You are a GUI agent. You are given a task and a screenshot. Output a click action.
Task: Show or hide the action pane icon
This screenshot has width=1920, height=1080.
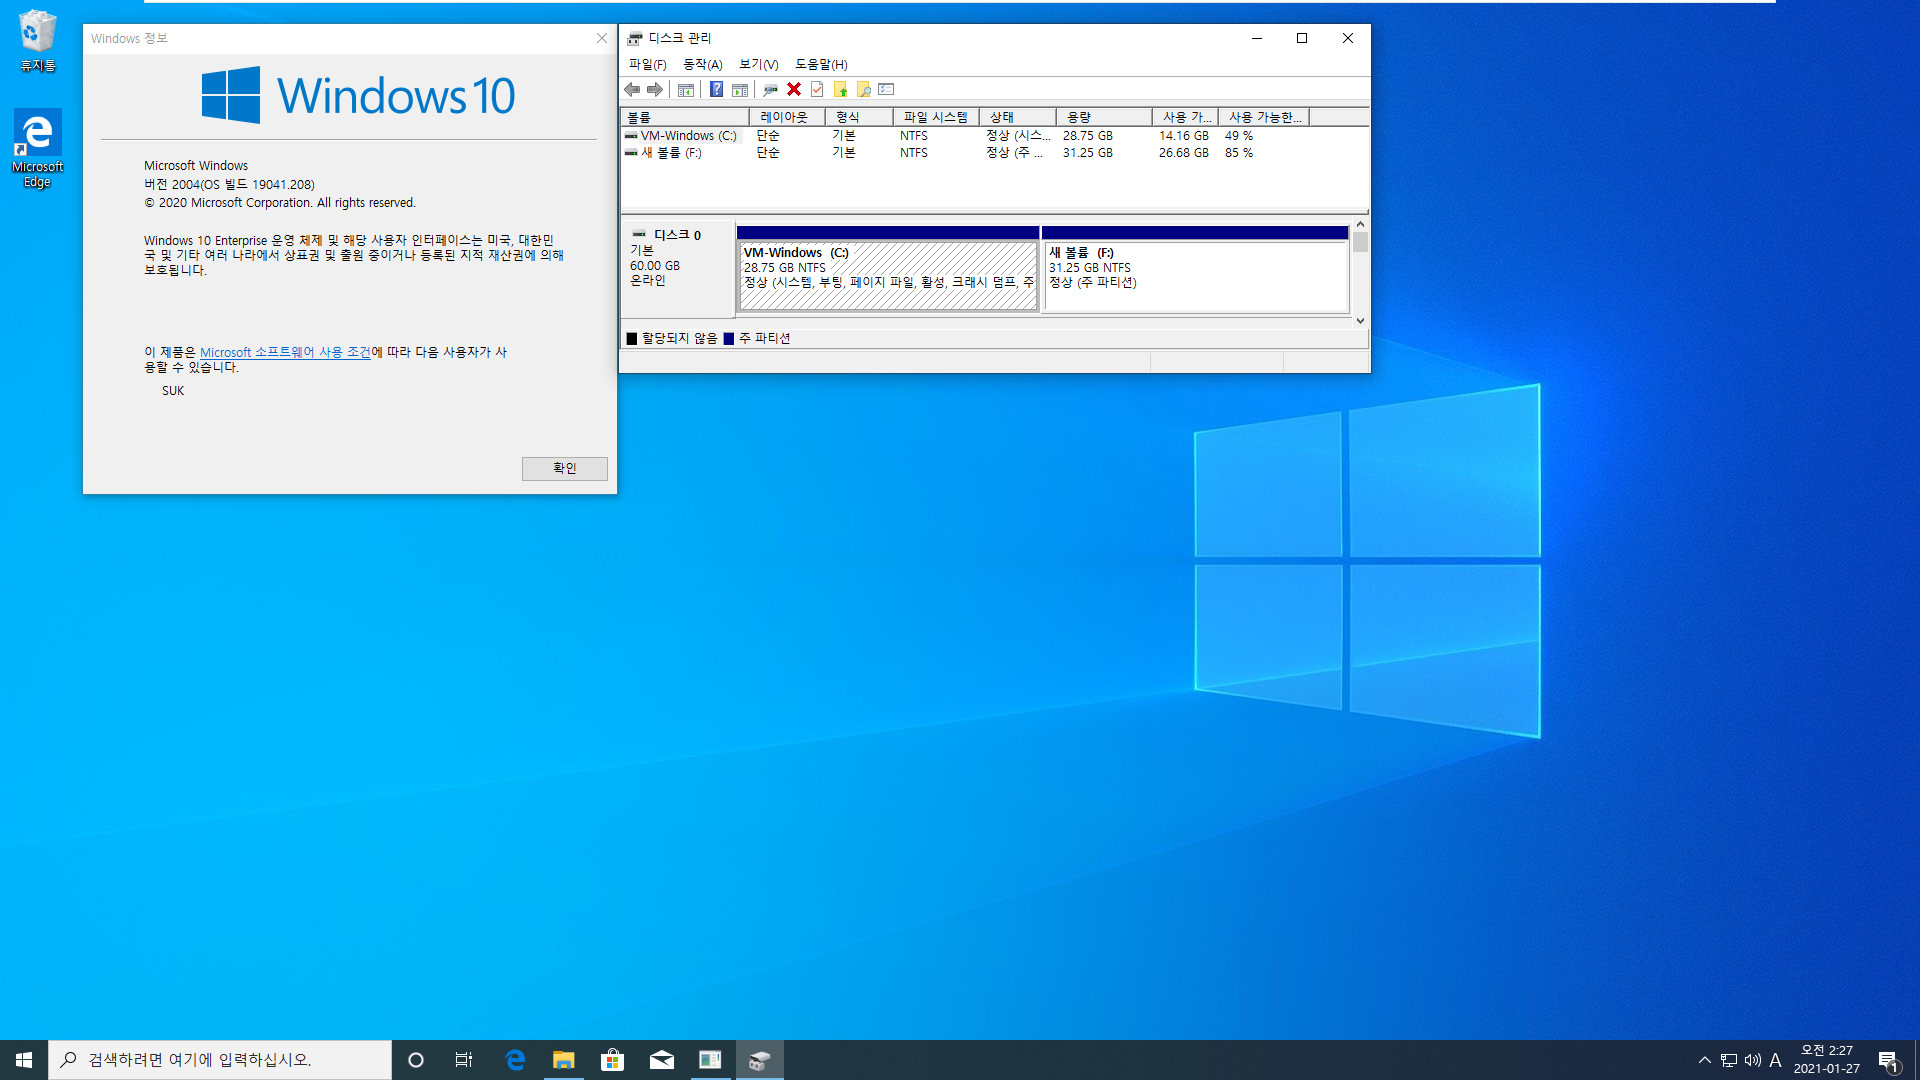740,90
